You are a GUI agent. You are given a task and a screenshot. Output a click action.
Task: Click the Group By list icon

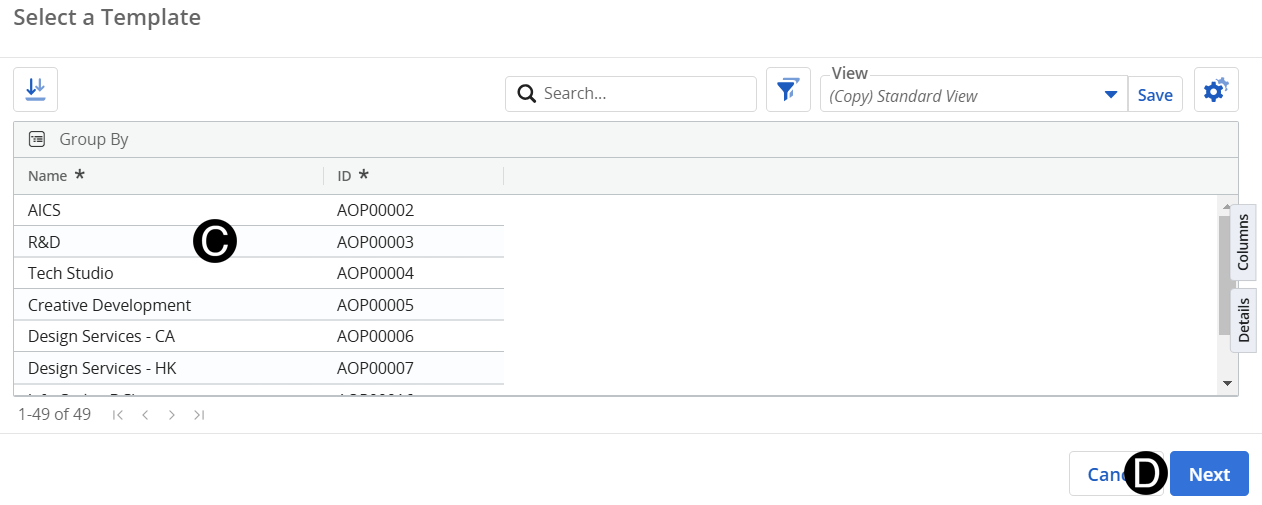pyautogui.click(x=37, y=139)
